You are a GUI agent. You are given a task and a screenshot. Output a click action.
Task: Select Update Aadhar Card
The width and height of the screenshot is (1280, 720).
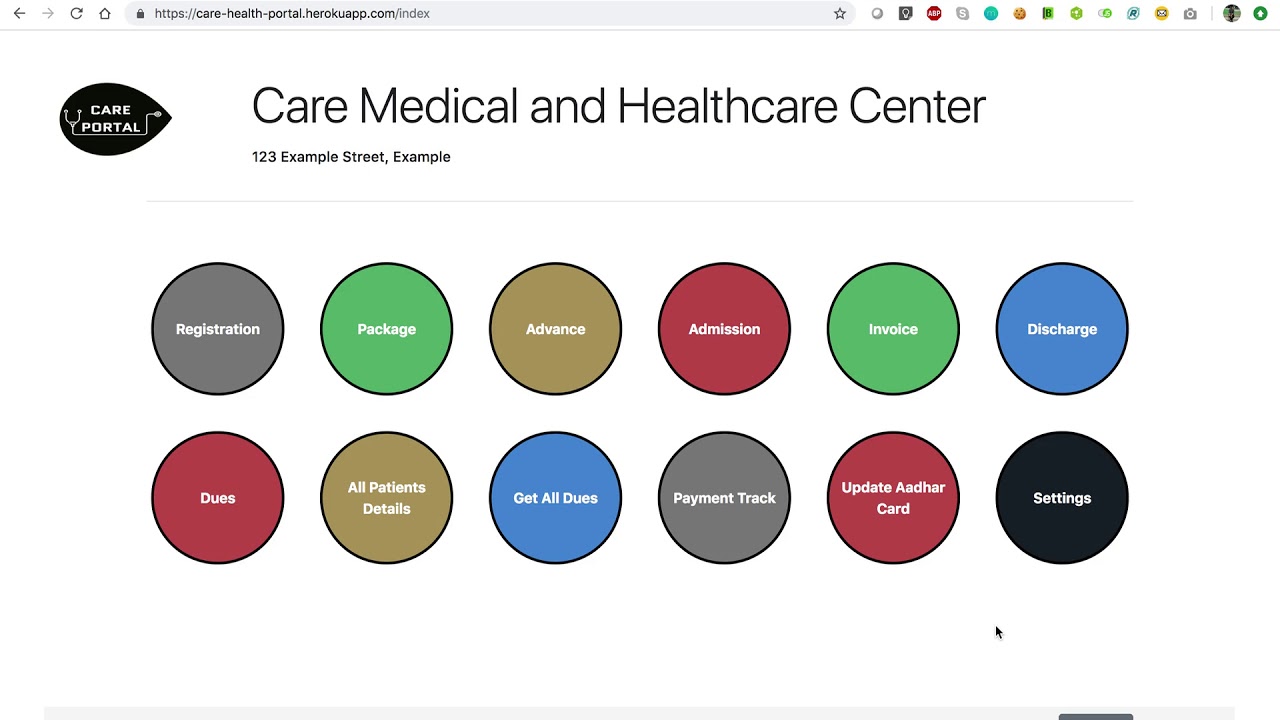[x=893, y=498]
